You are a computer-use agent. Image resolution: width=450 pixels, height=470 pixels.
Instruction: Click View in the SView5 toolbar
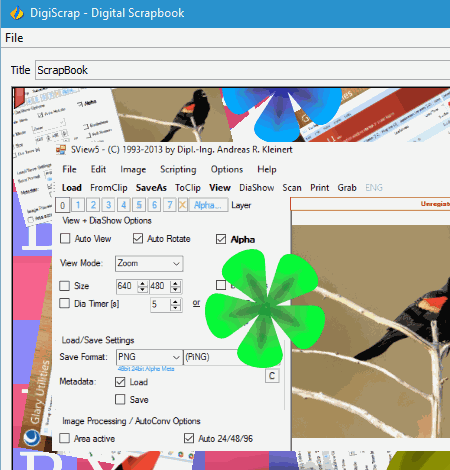220,188
